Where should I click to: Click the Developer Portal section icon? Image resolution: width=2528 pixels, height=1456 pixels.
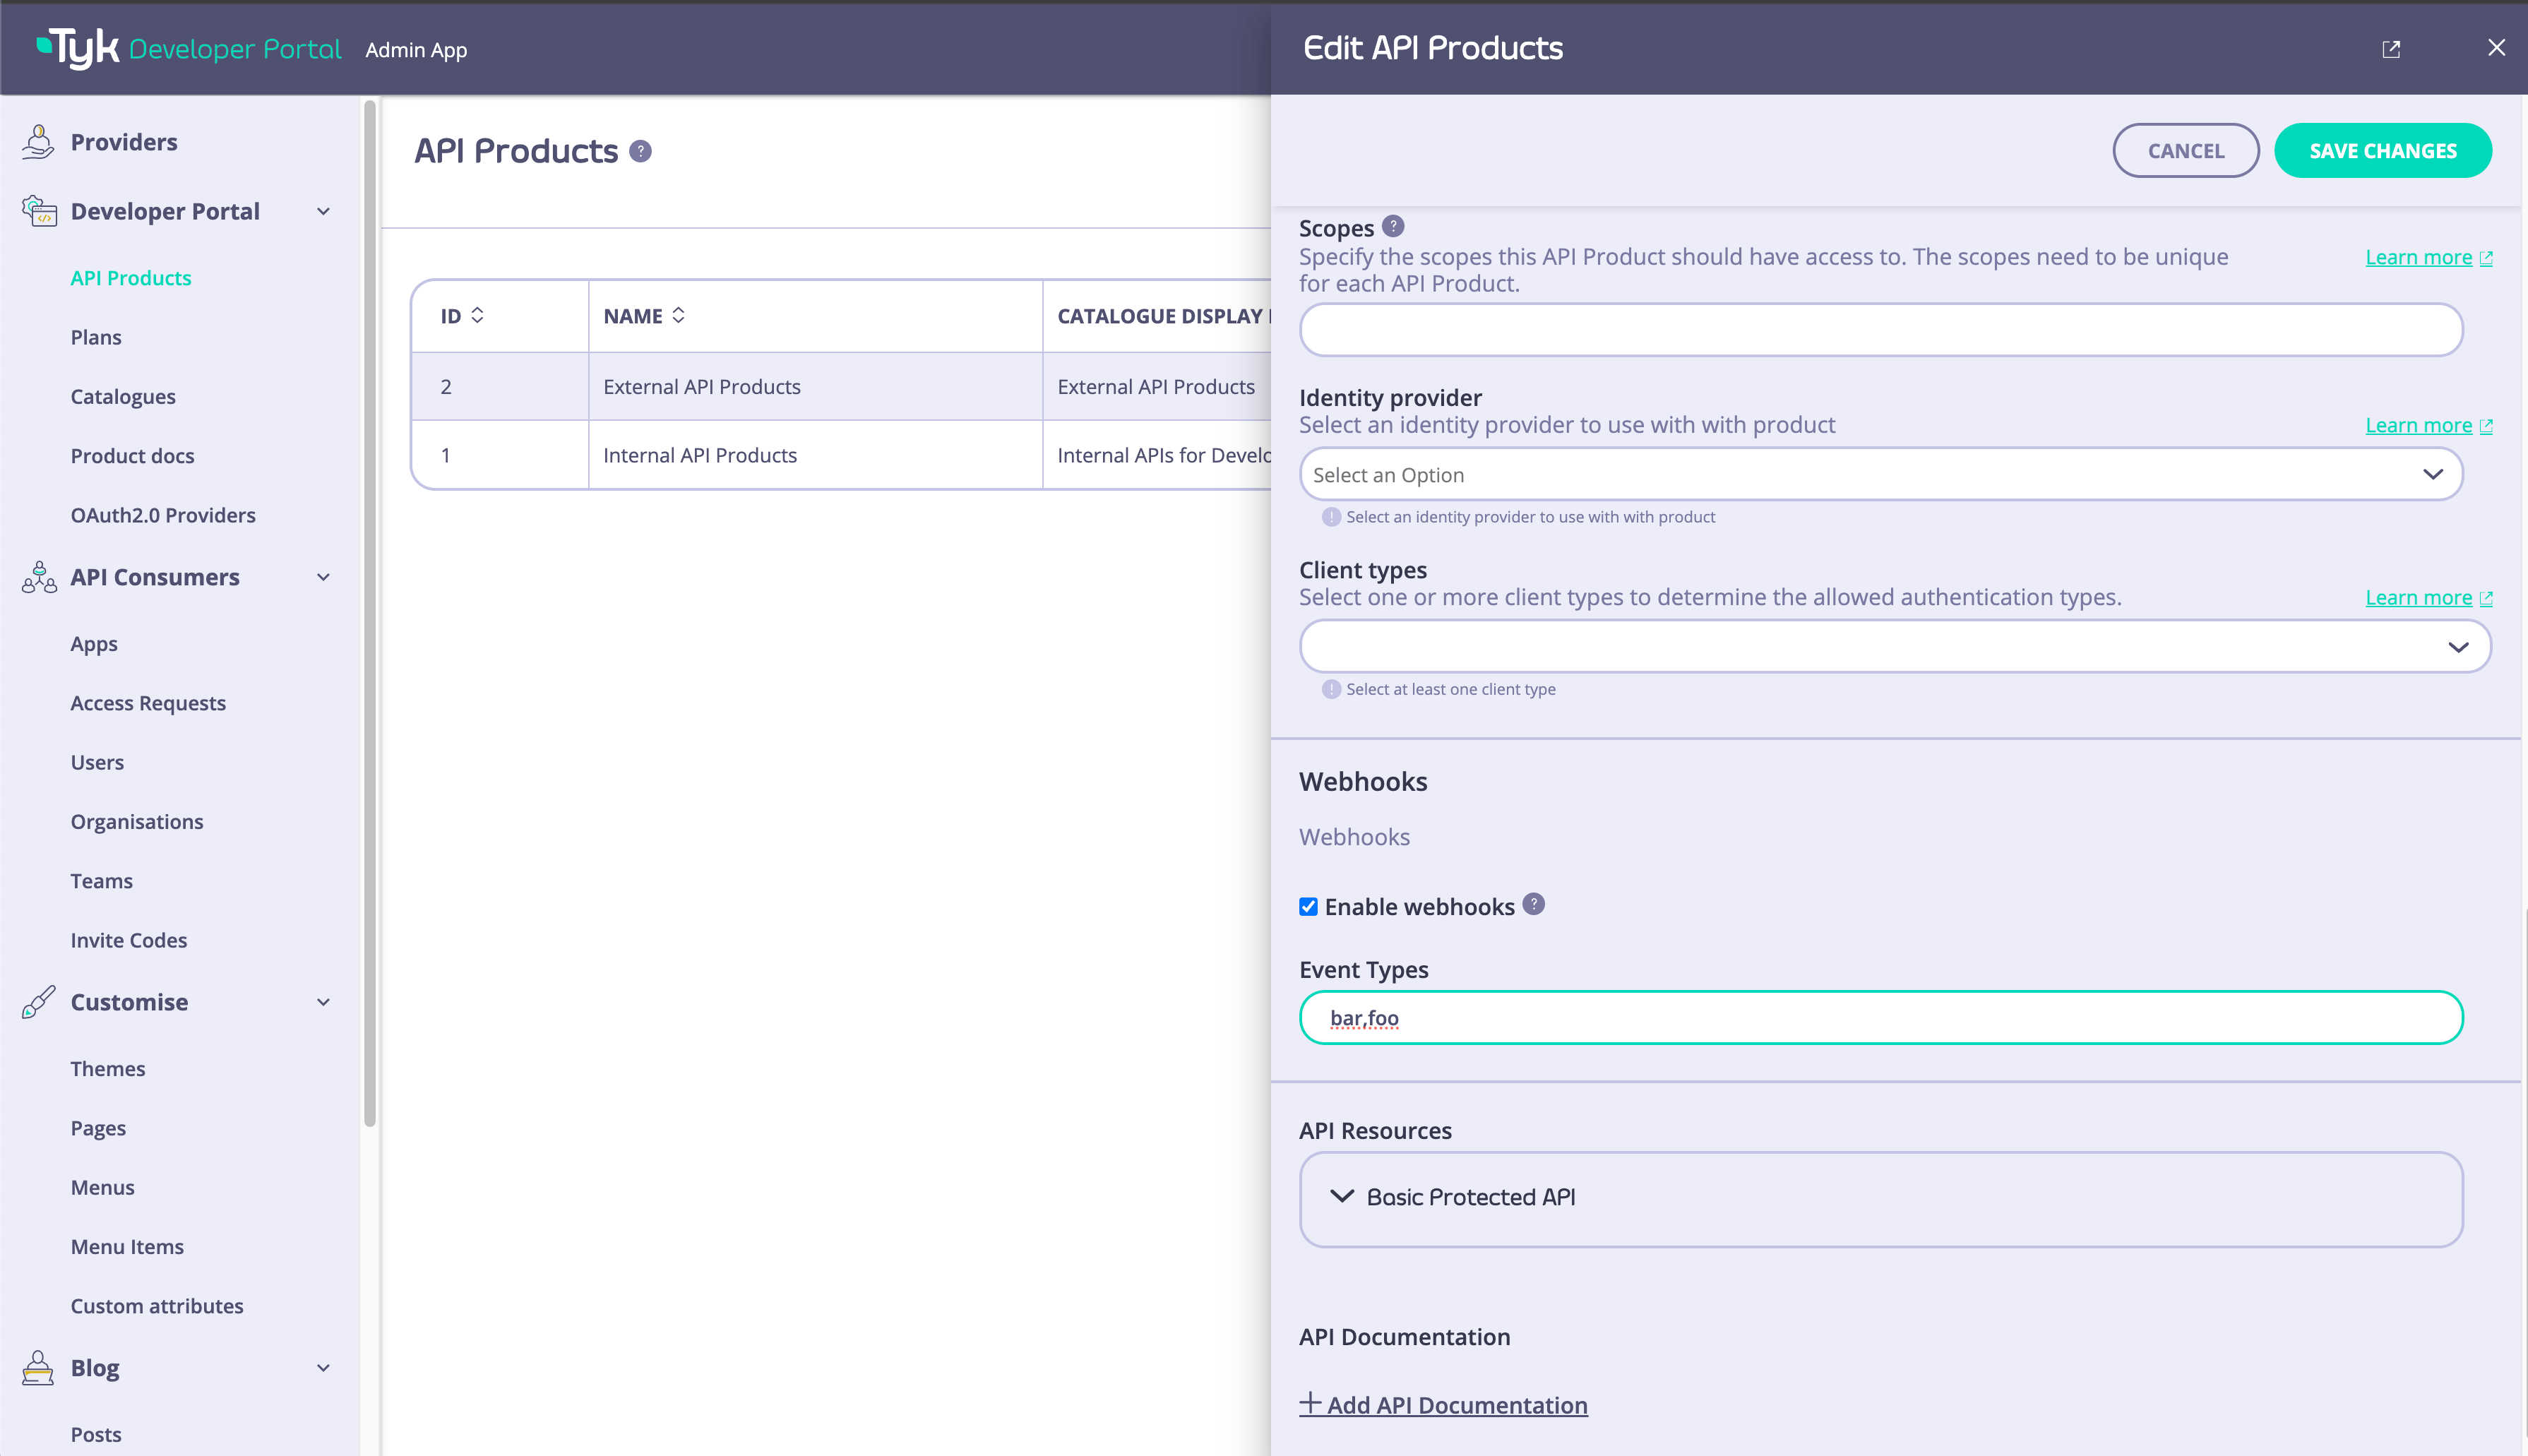[x=39, y=211]
